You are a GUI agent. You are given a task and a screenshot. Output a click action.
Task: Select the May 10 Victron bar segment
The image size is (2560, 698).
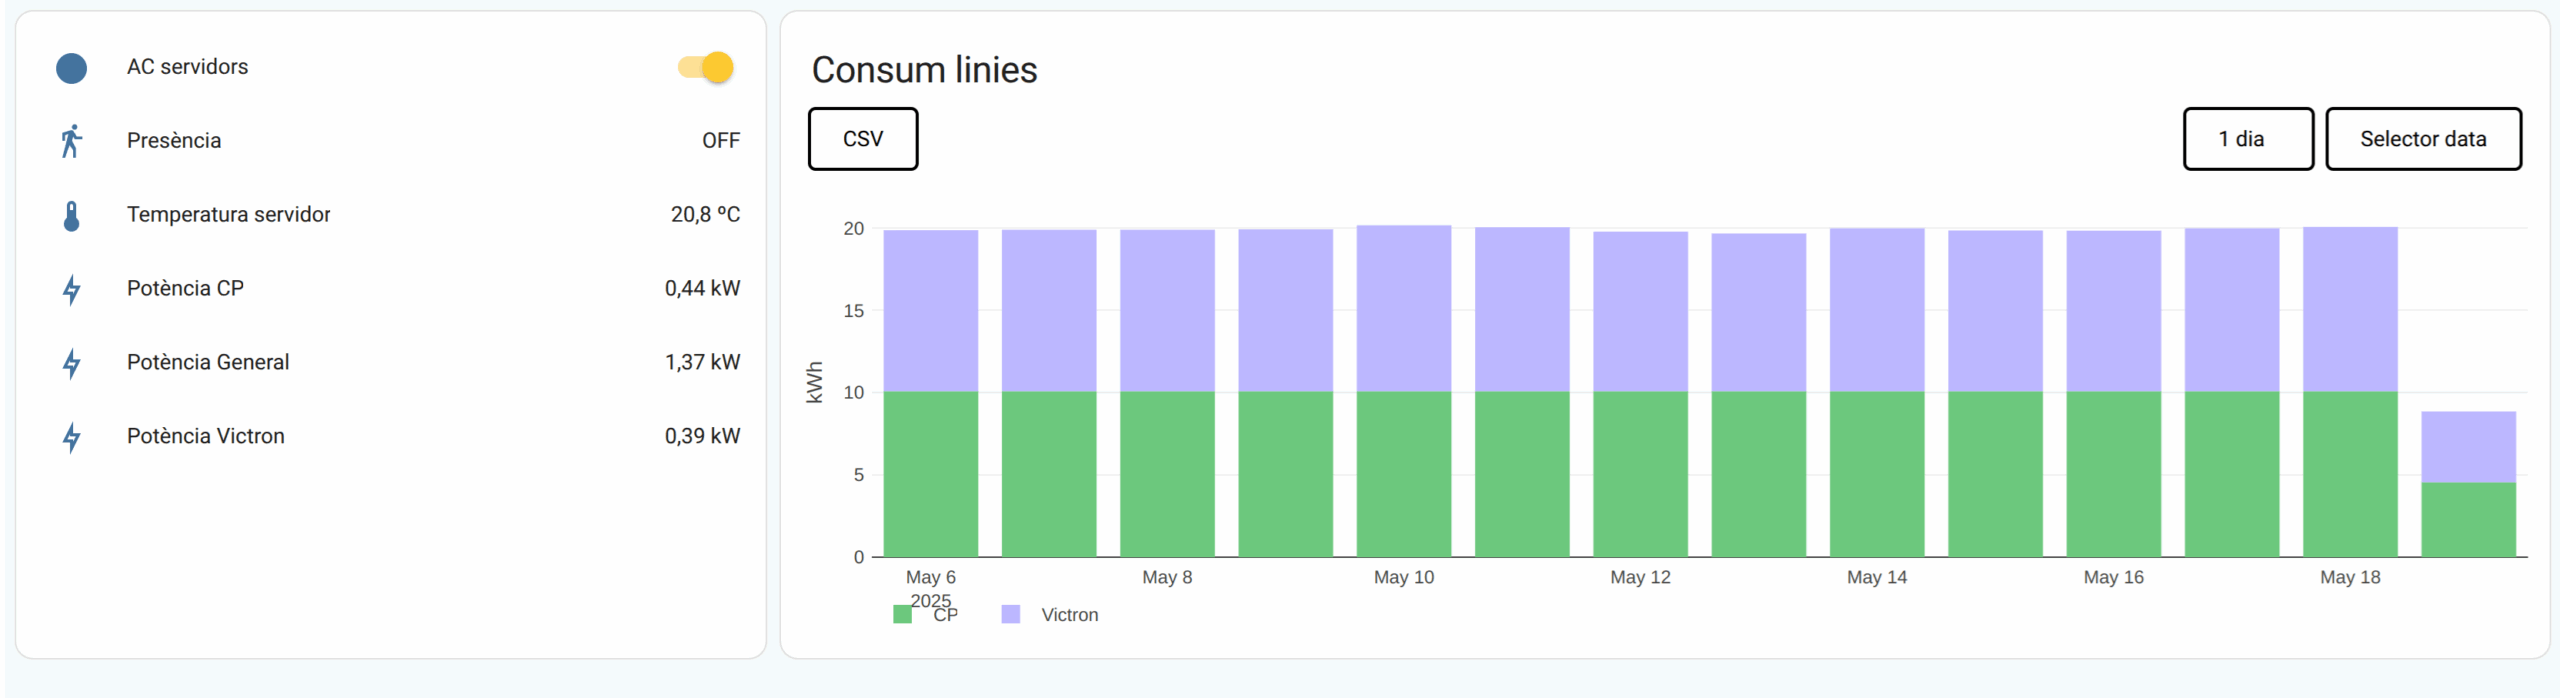(x=1403, y=308)
